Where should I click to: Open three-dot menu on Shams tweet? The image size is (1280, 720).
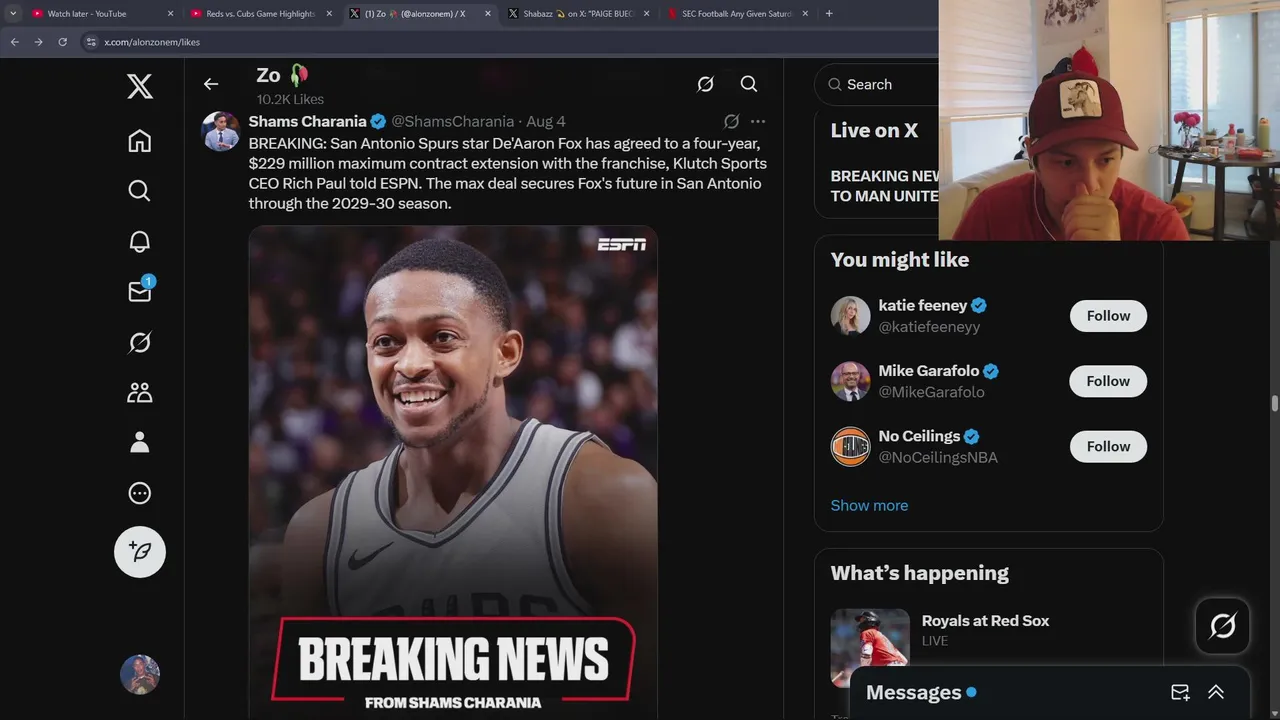coord(758,121)
